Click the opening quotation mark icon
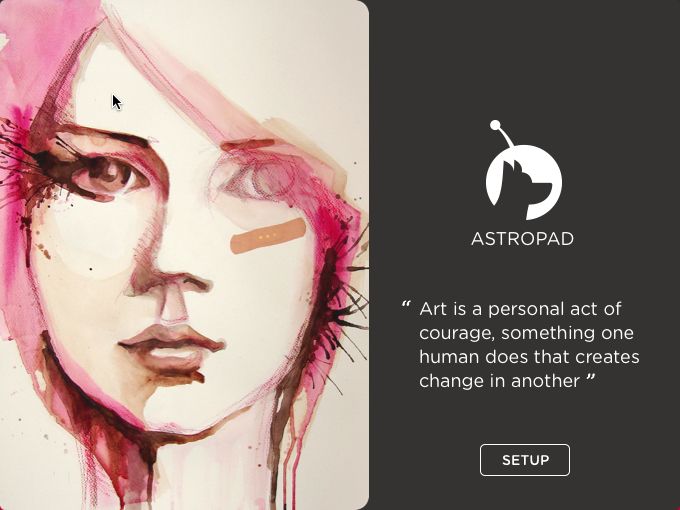The image size is (680, 510). (406, 304)
